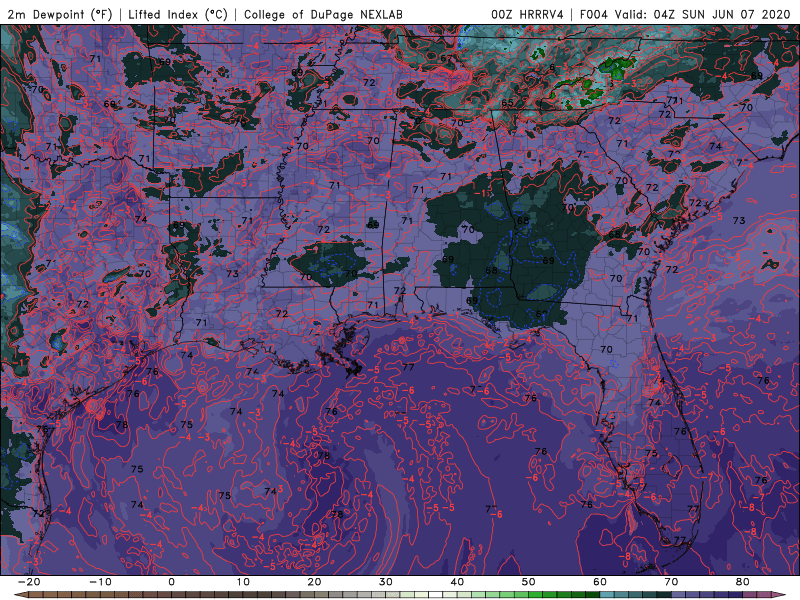800x600 pixels.
Task: Click the -10 label on the color scale
Action: pos(100,582)
